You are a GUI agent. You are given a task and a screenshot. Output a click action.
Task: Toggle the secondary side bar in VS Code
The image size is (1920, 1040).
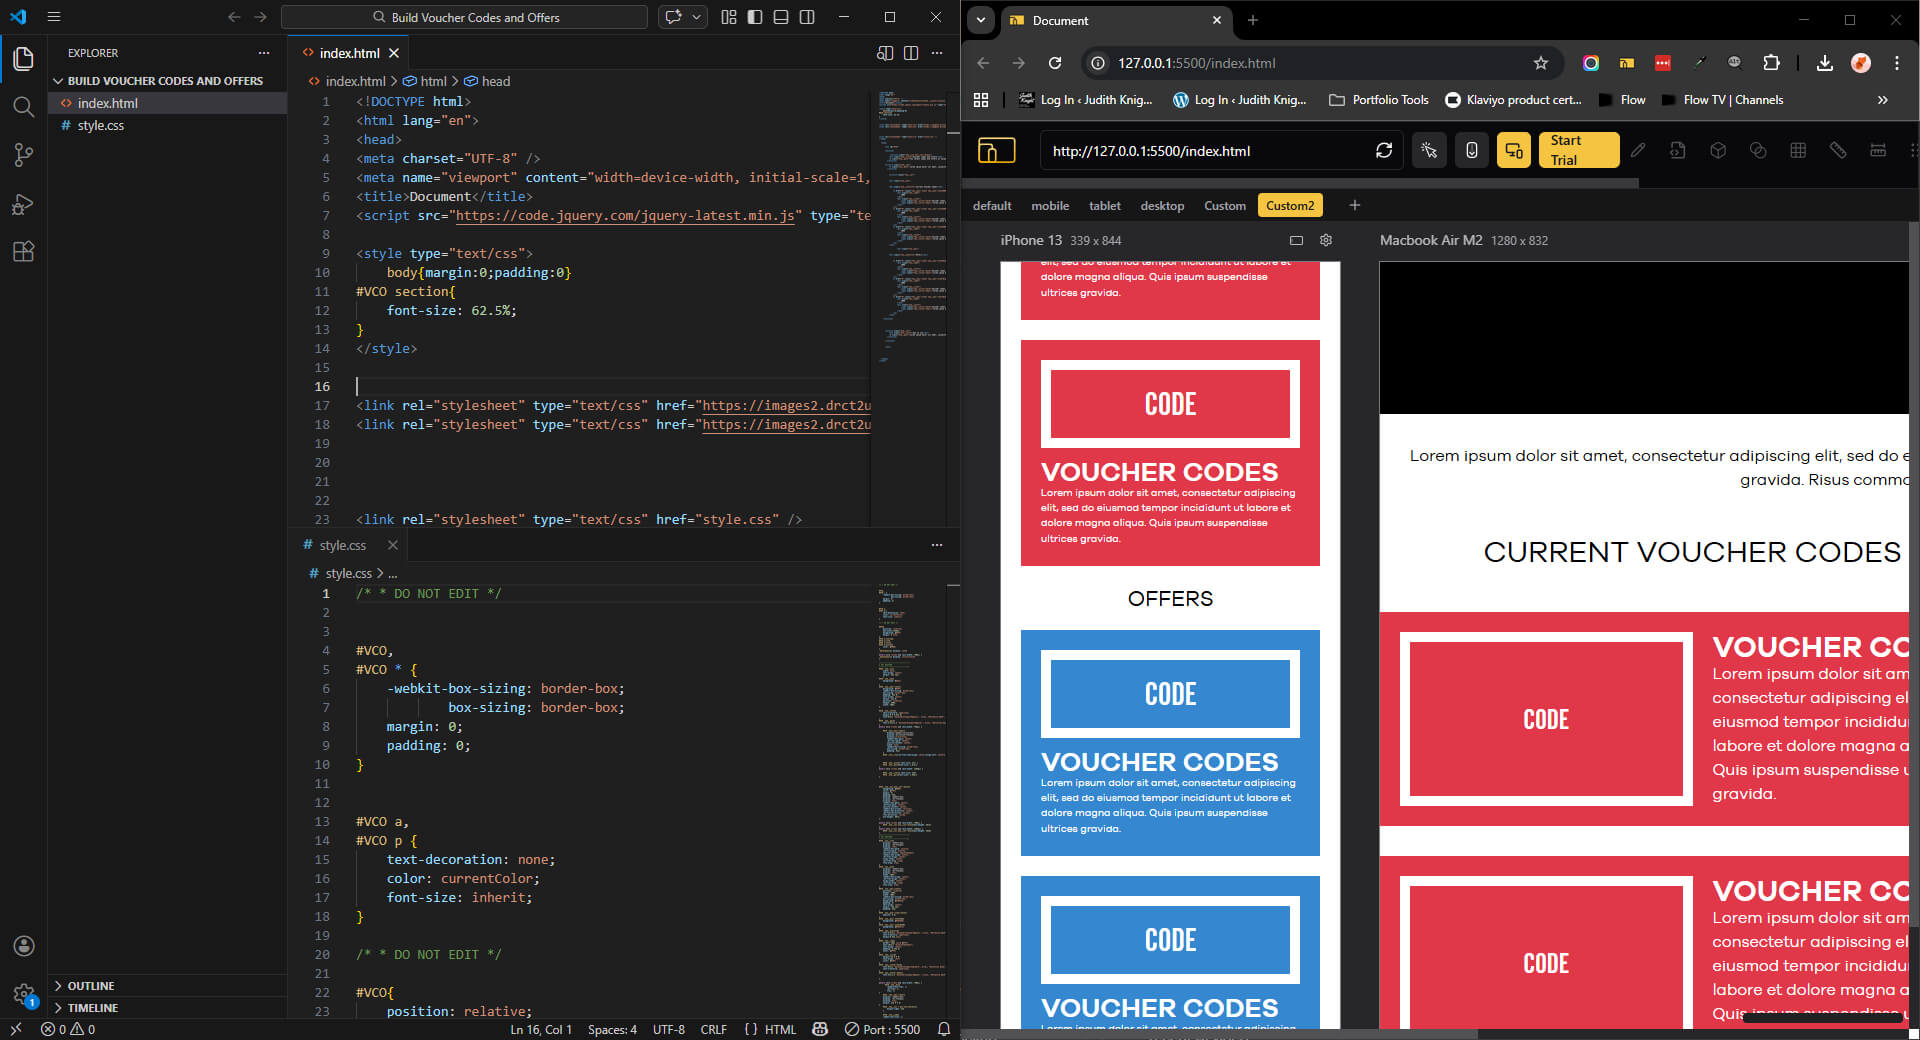click(807, 17)
